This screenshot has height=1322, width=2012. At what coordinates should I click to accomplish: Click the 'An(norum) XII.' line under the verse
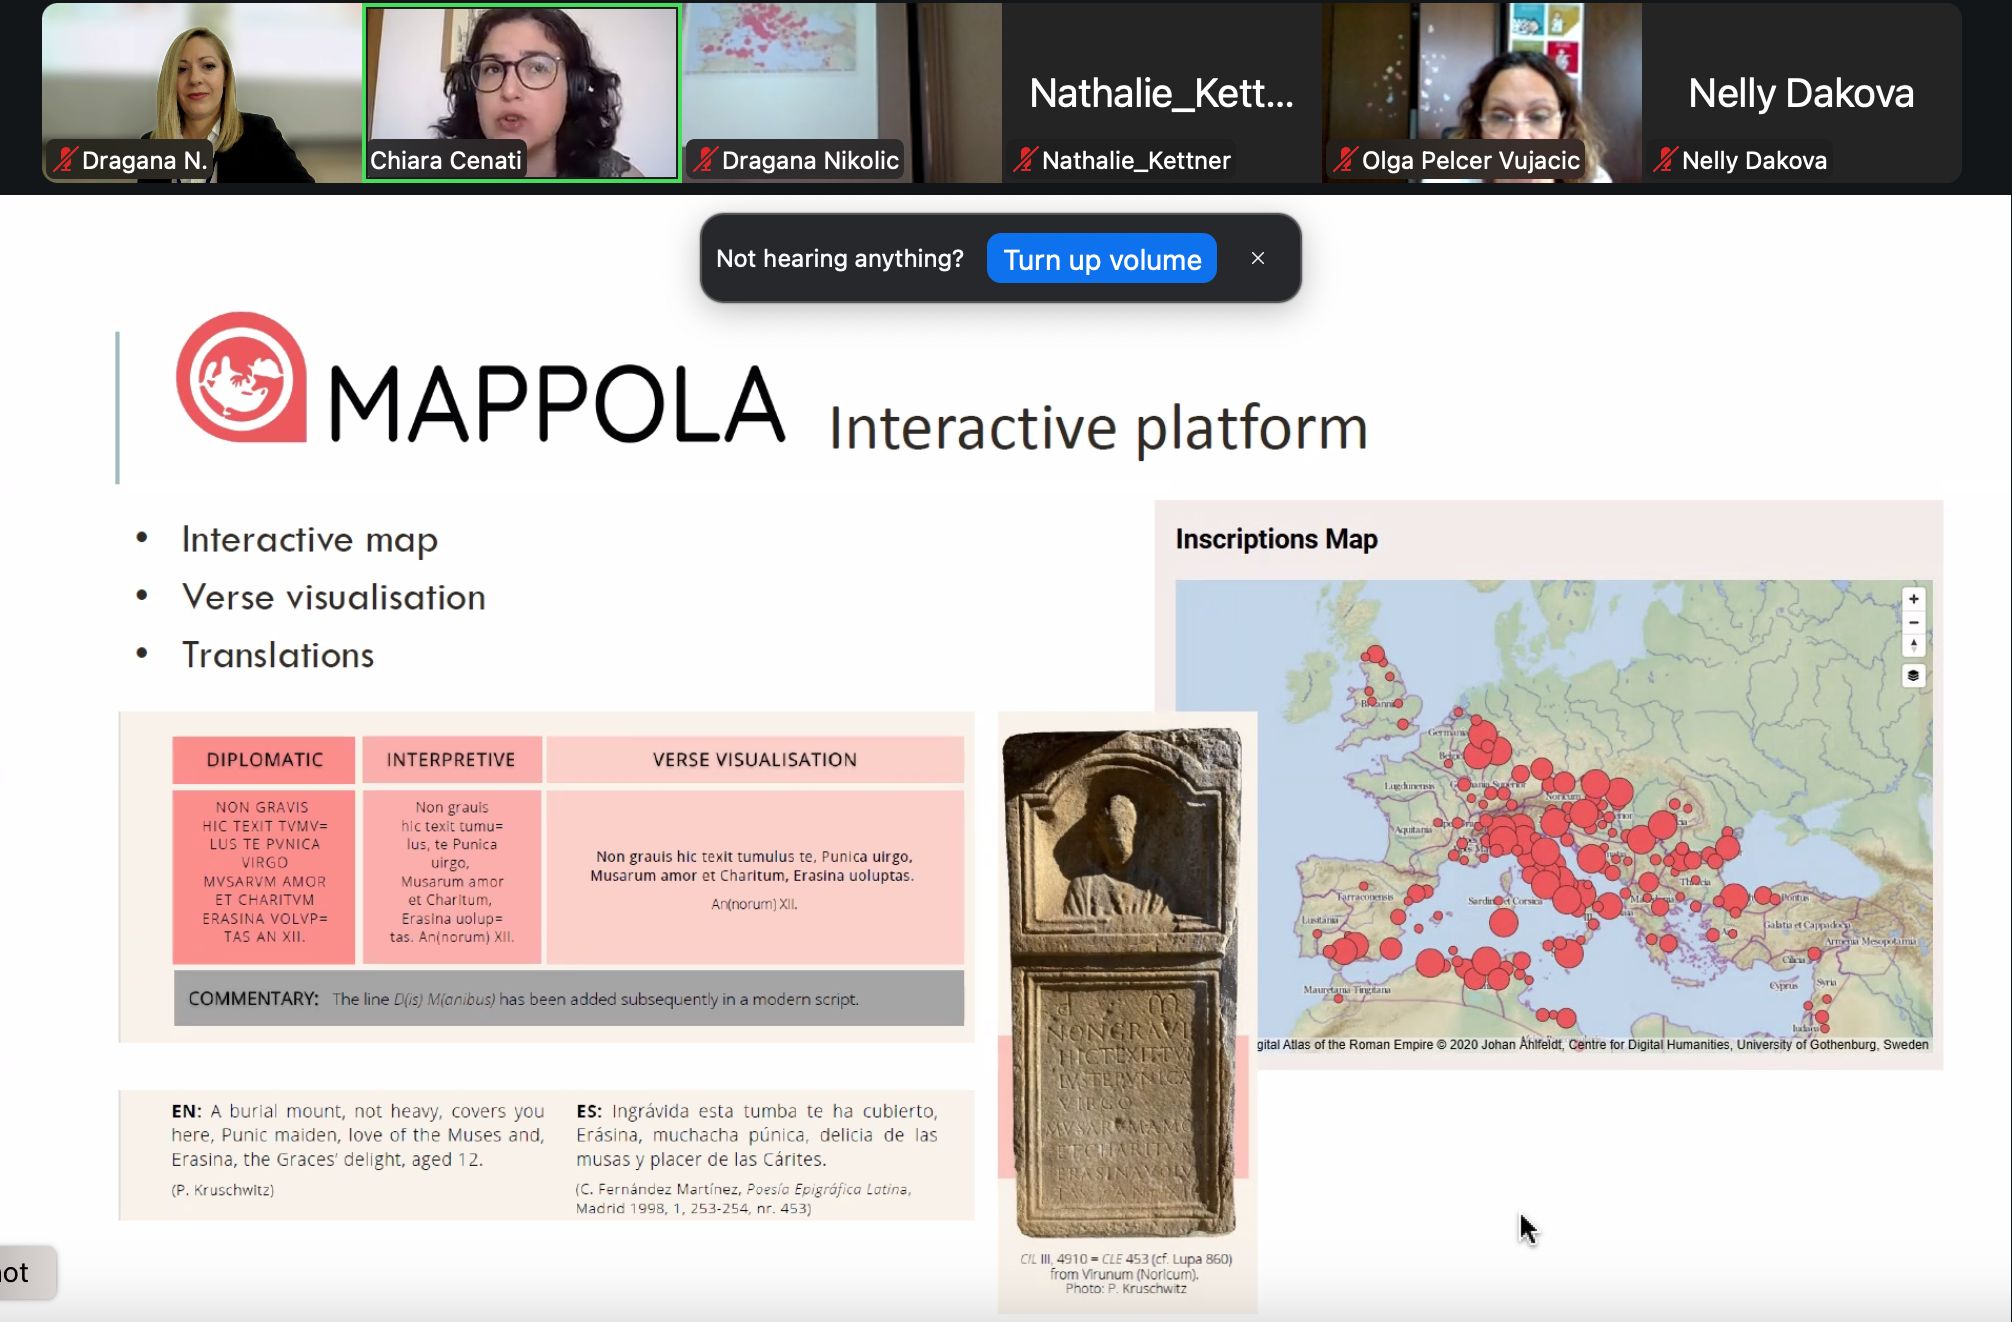pyautogui.click(x=754, y=904)
